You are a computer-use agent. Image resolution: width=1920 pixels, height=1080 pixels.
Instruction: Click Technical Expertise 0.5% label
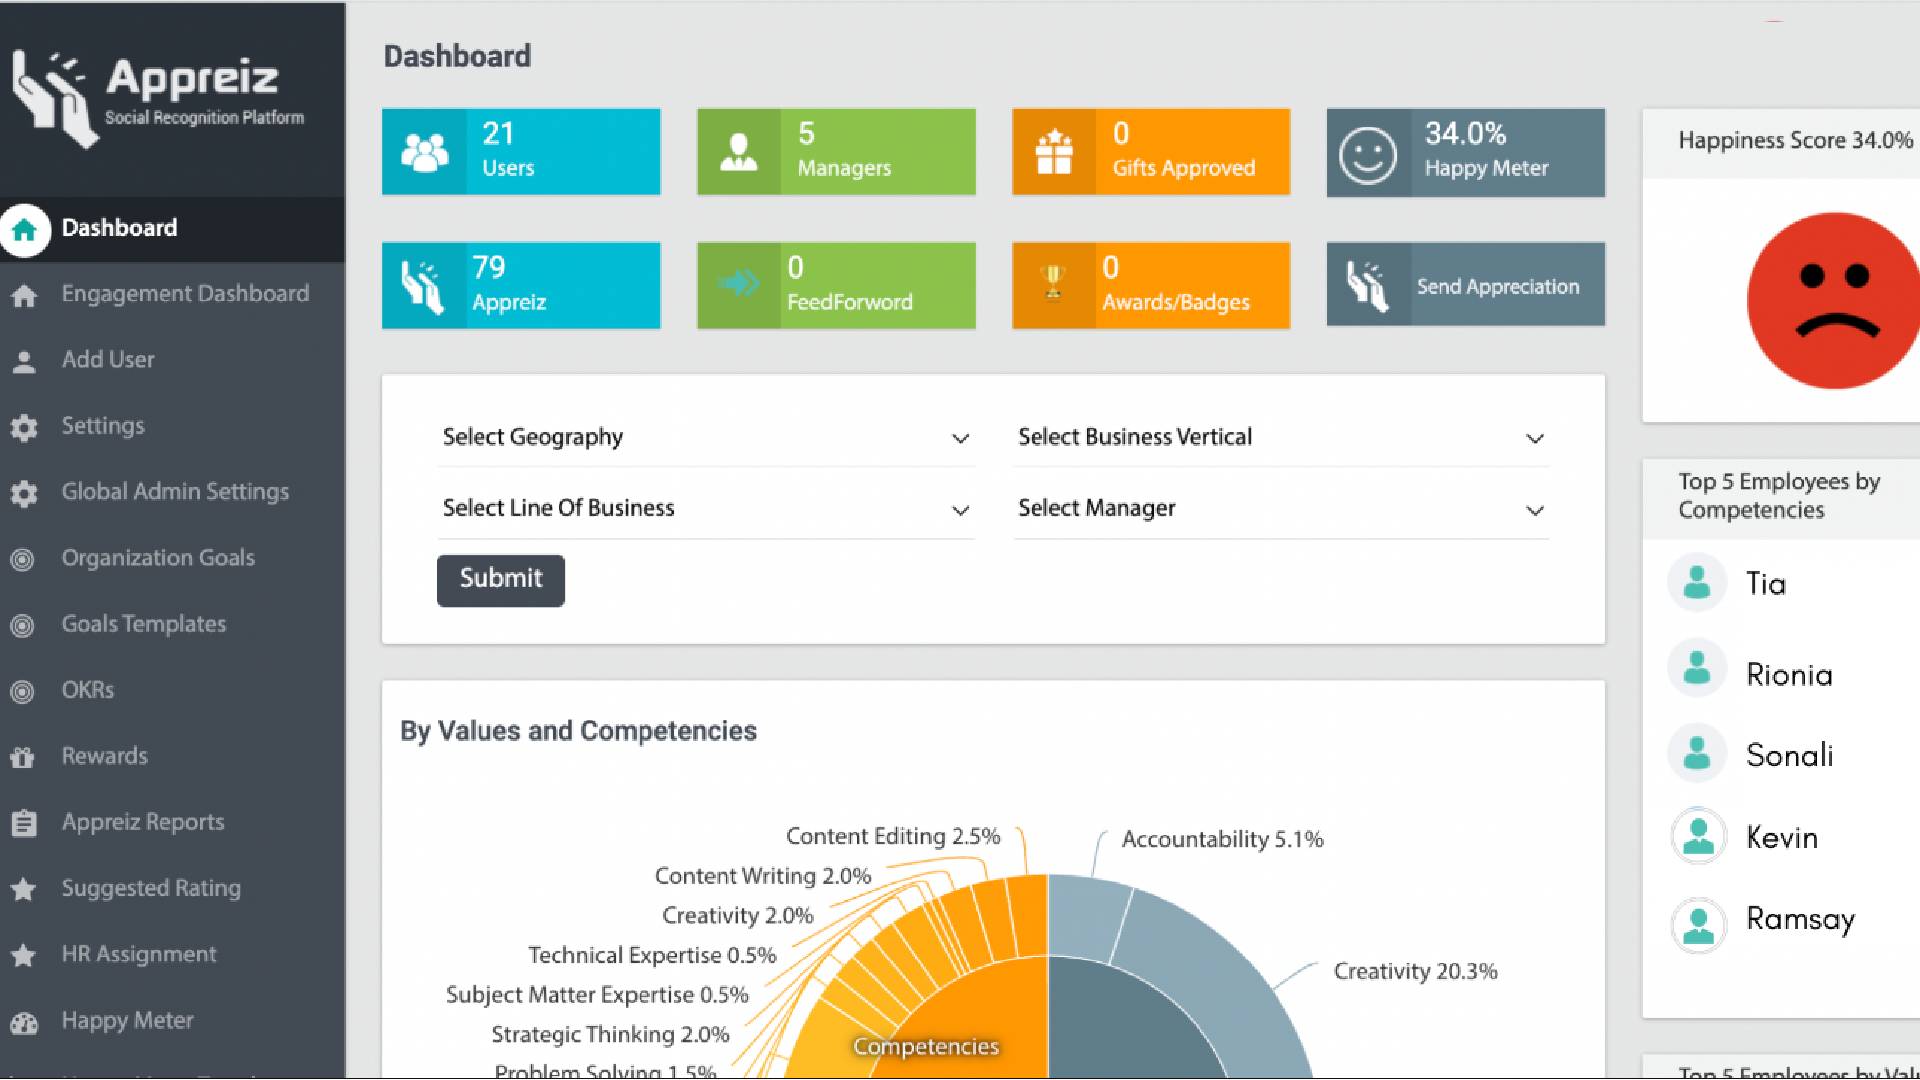point(652,956)
